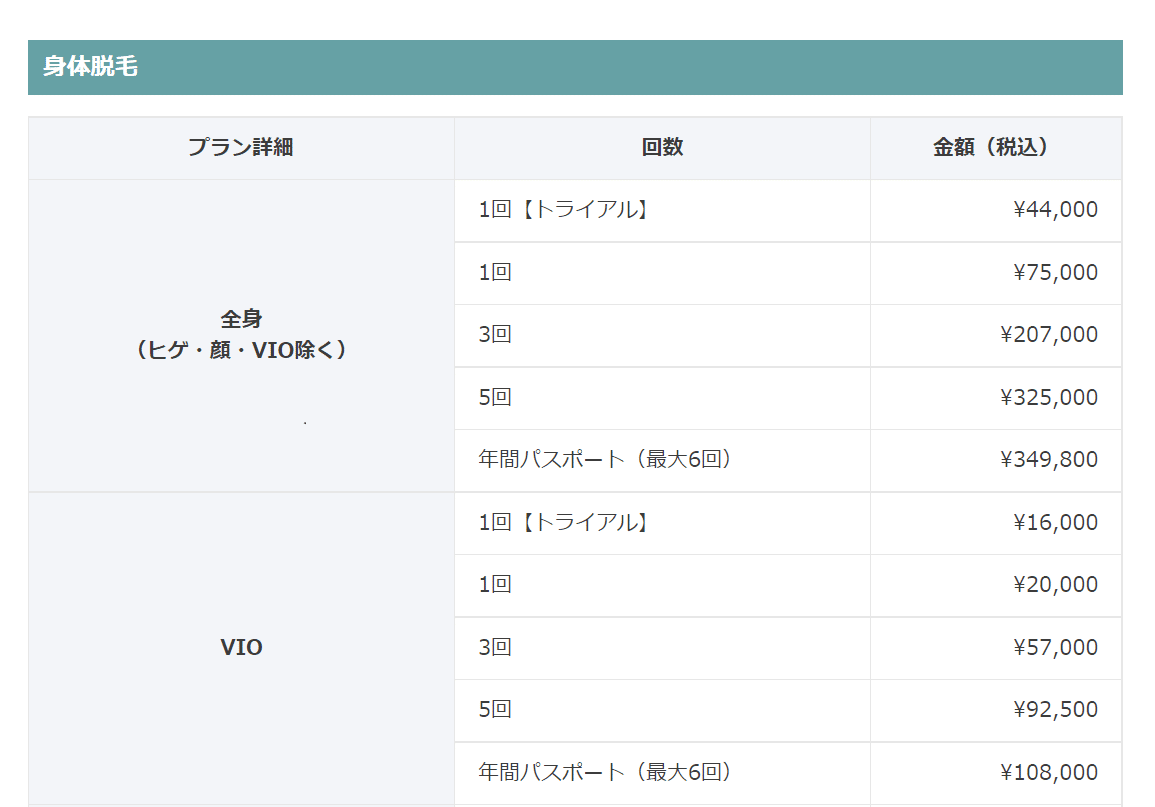Viewport: 1155px width, 807px height.
Task: Click the VIO plan cell
Action: click(241, 648)
